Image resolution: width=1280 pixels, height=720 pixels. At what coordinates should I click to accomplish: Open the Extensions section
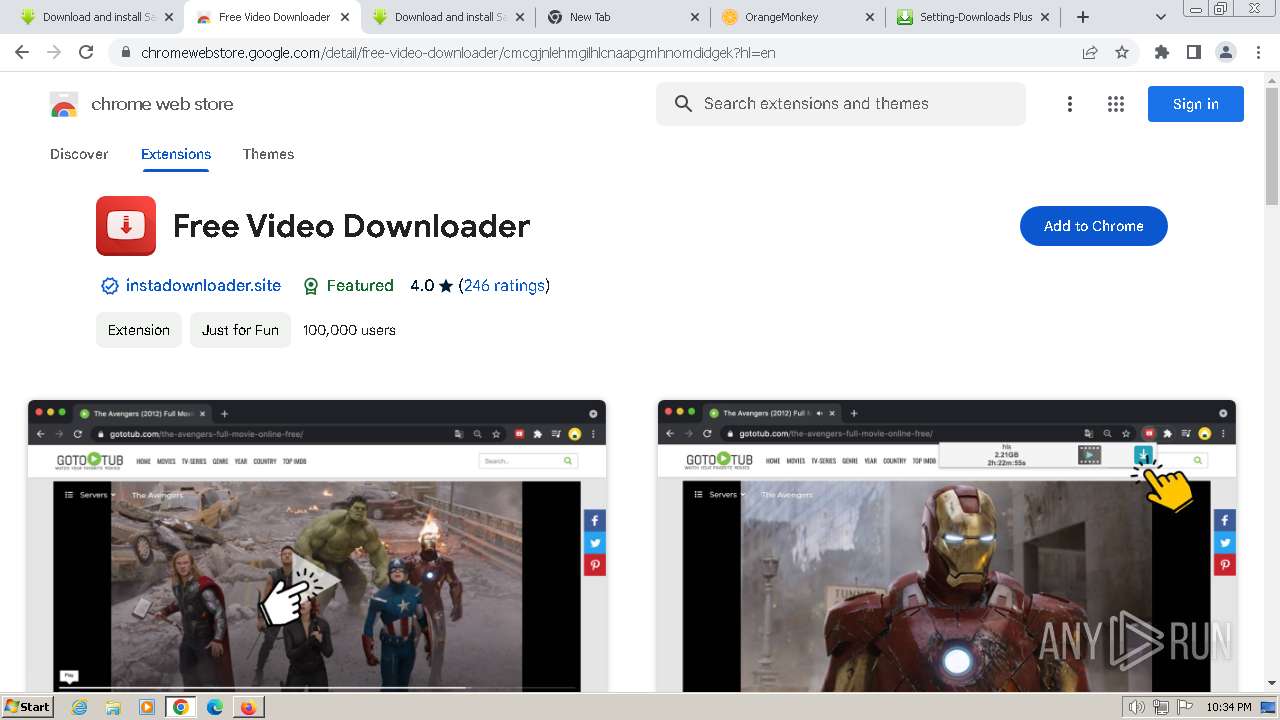pyautogui.click(x=176, y=154)
